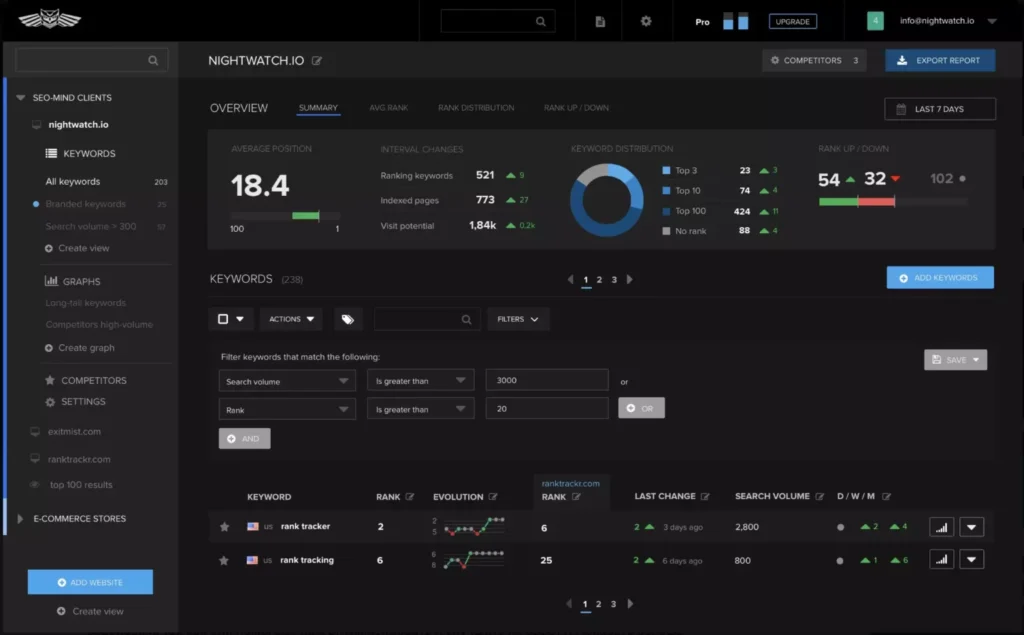Click the previous page arrow in bottom pagination
1024x635 pixels.
click(569, 604)
